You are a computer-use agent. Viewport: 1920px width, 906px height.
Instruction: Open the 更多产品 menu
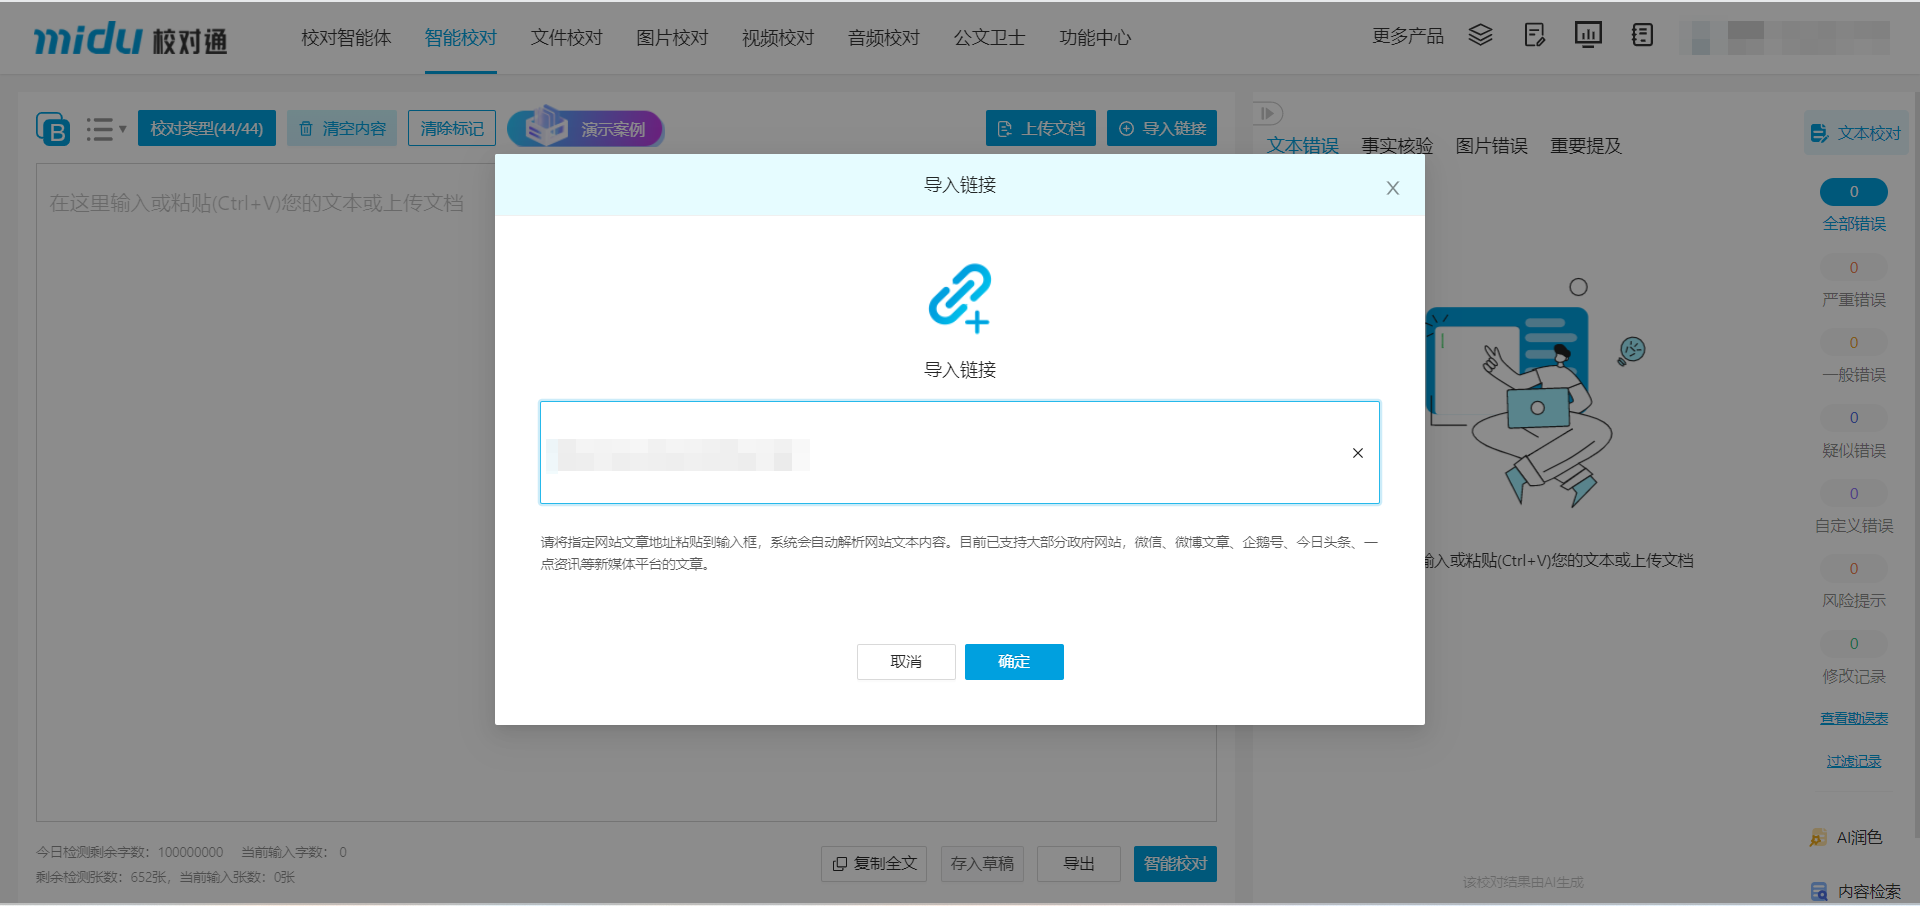(1407, 36)
